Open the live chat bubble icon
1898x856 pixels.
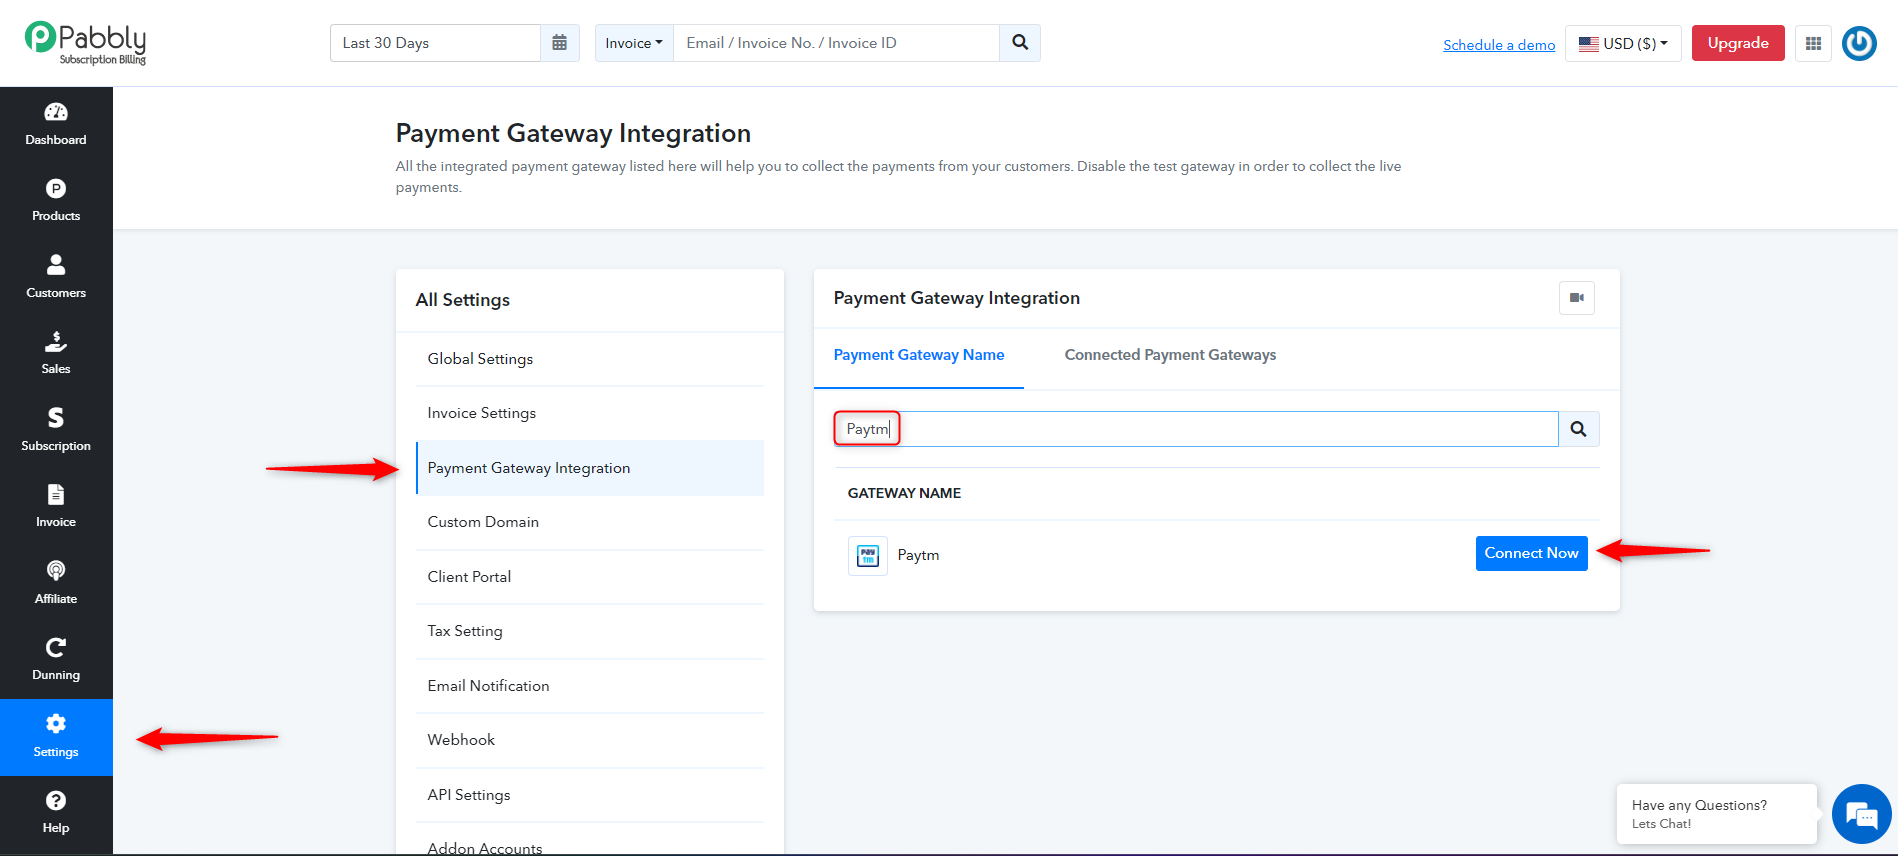pos(1861,814)
